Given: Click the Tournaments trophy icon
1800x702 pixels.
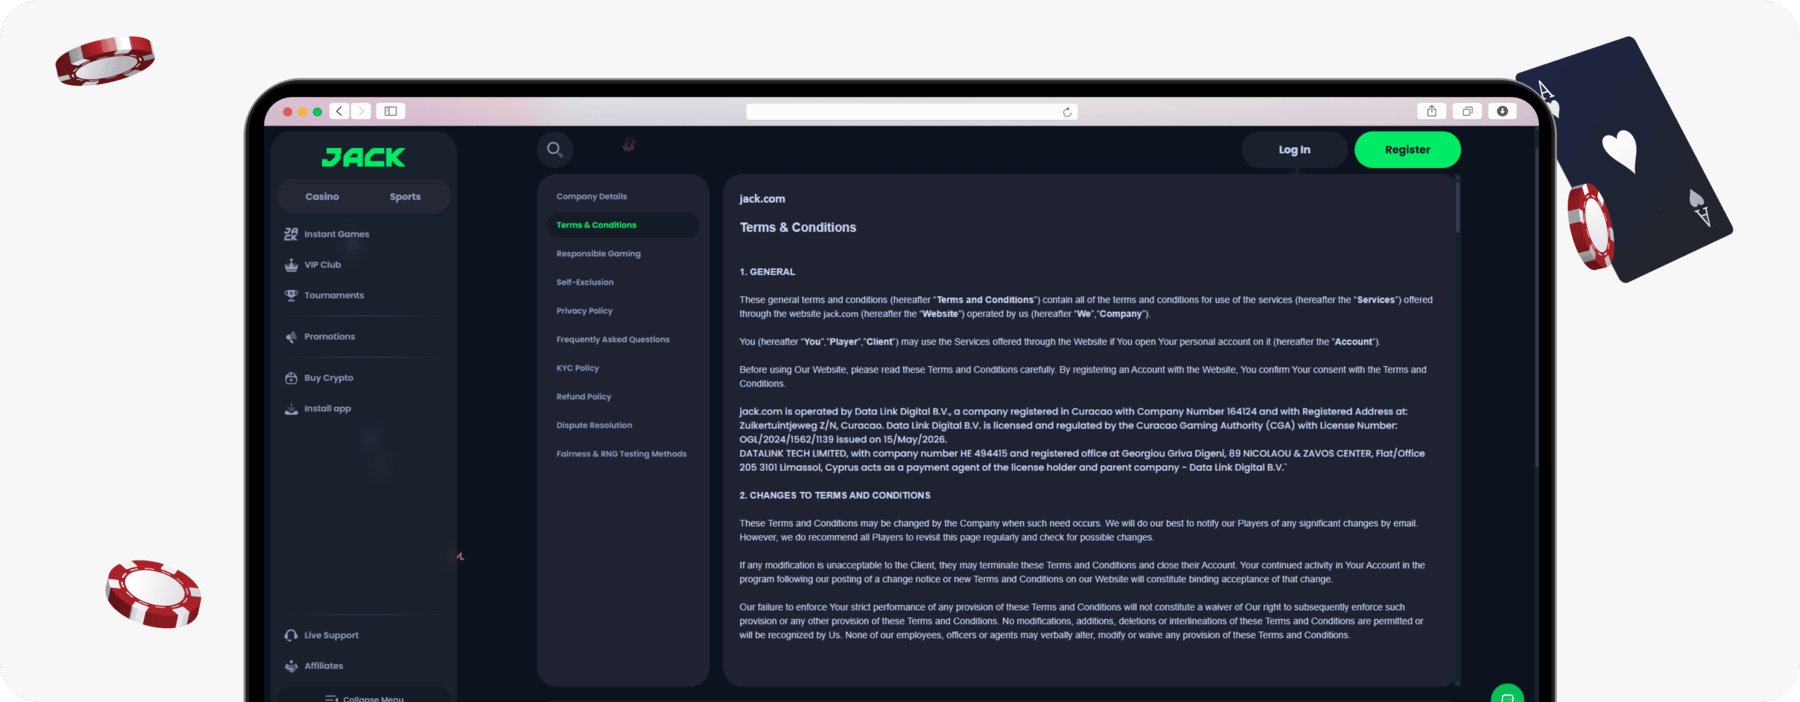Looking at the screenshot, I should [291, 295].
